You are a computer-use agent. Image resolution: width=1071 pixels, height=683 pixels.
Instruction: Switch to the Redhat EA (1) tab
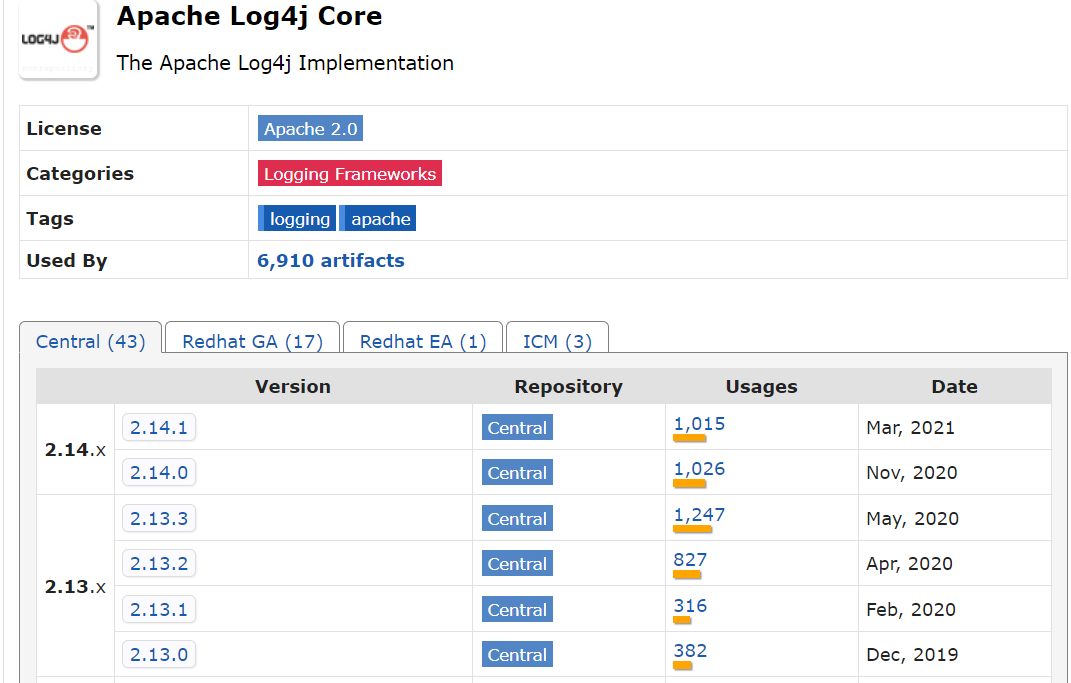tap(423, 341)
